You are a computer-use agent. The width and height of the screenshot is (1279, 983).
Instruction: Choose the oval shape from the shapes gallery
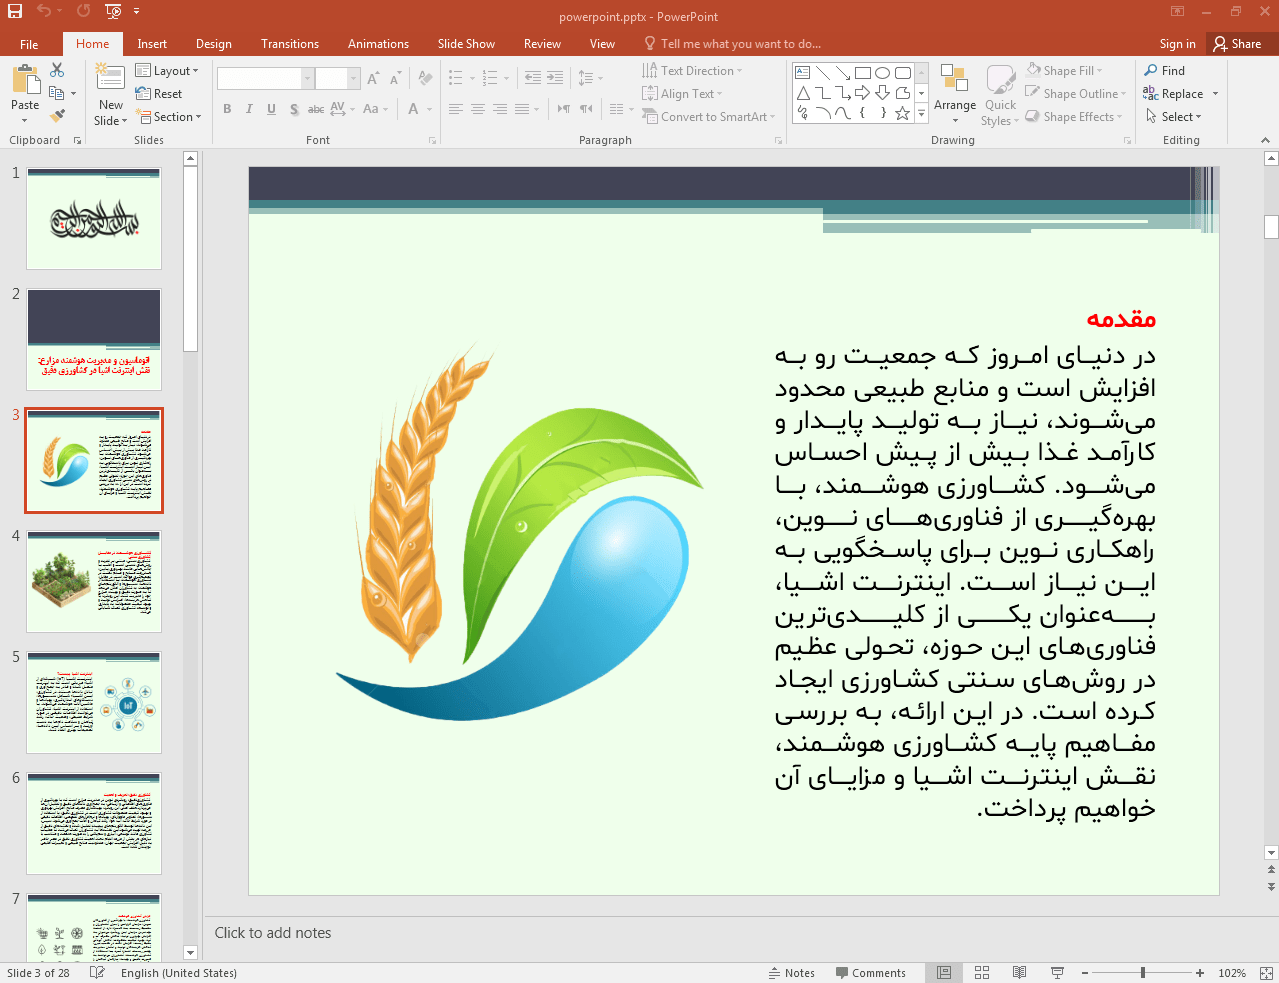[882, 73]
